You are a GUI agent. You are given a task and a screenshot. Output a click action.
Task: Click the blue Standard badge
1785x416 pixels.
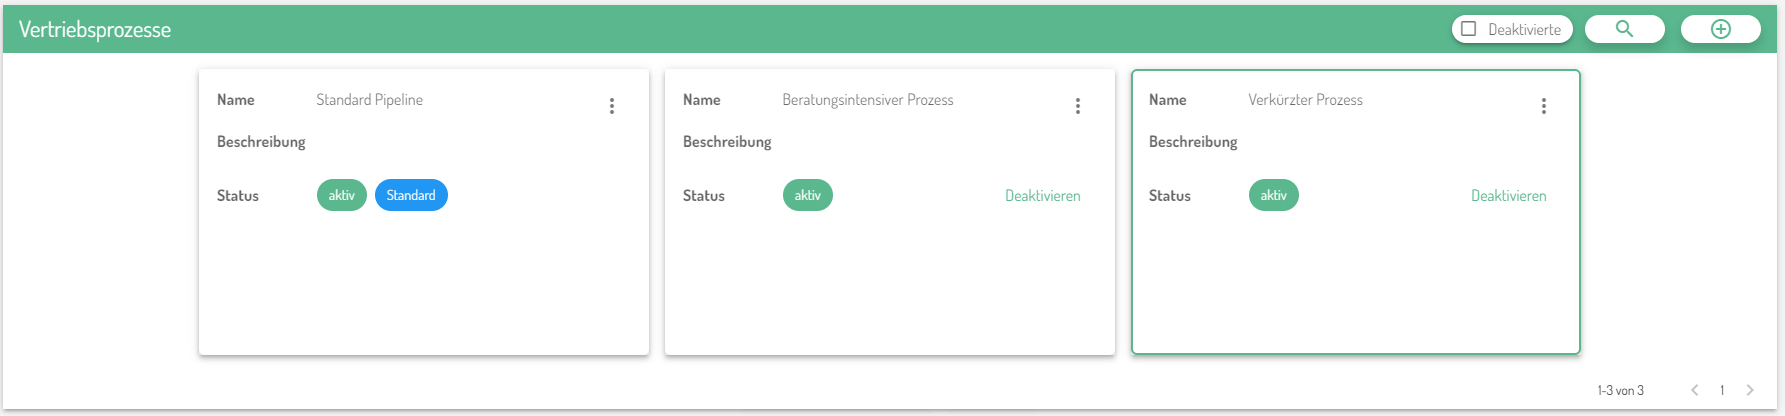(411, 195)
